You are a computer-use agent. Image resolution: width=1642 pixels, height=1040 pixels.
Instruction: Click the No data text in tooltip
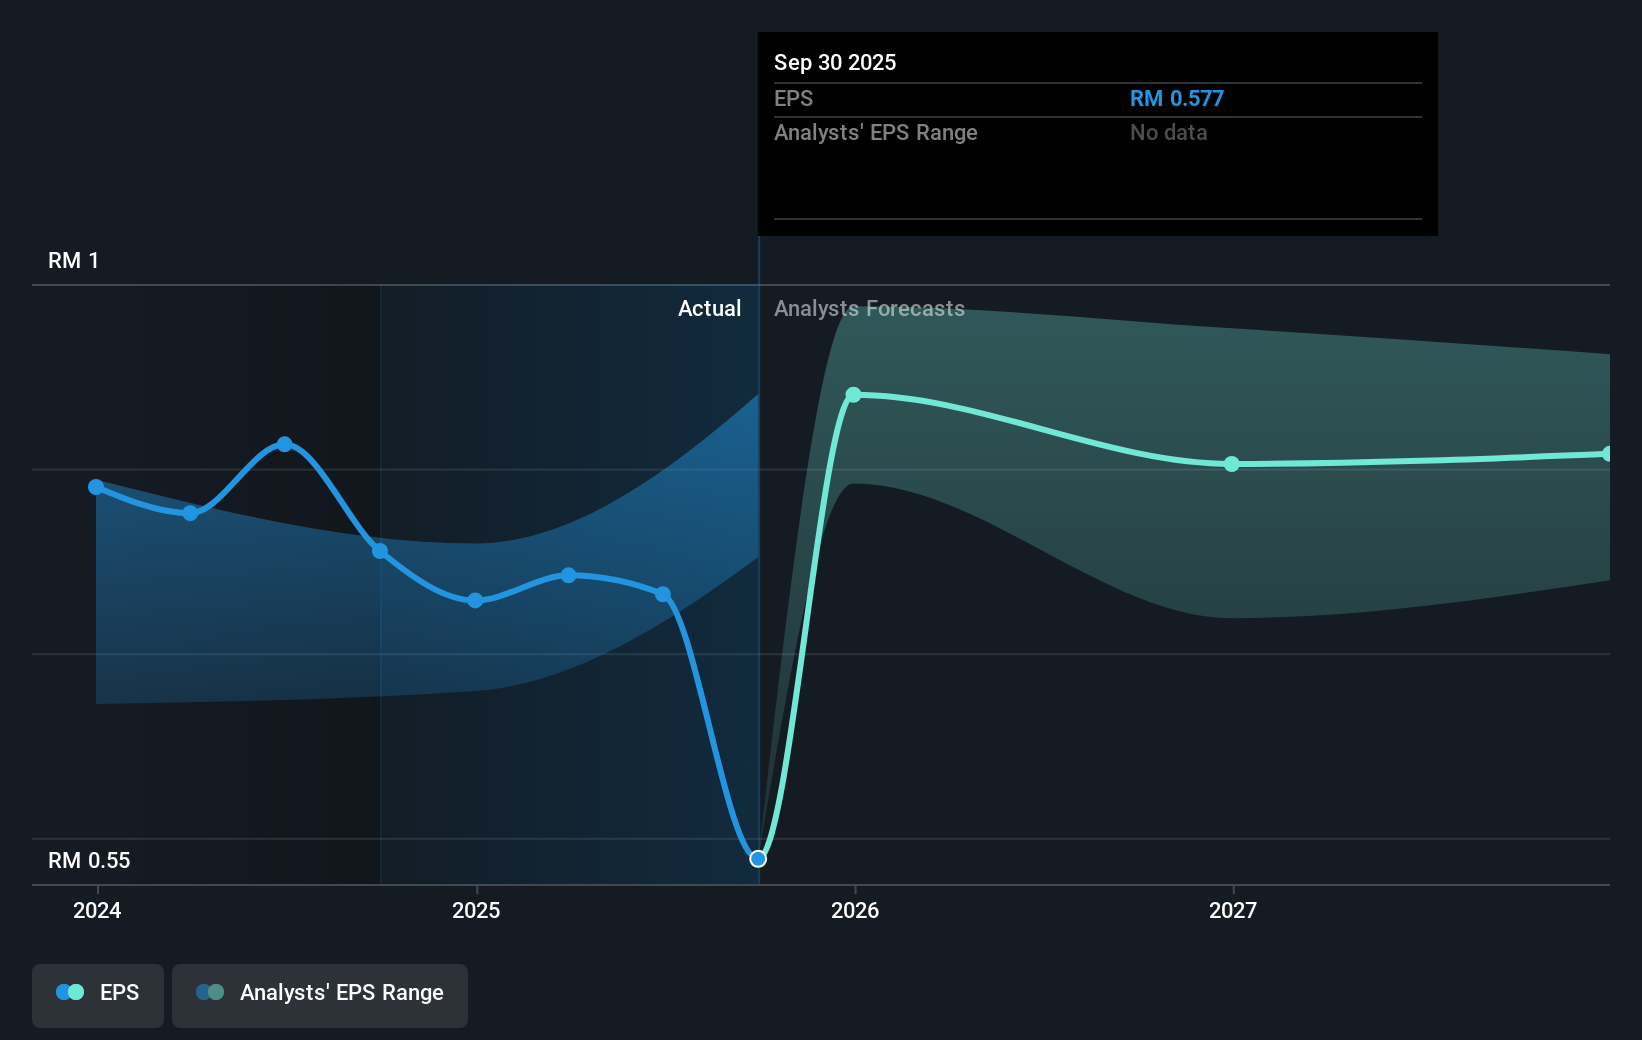pyautogui.click(x=1167, y=132)
